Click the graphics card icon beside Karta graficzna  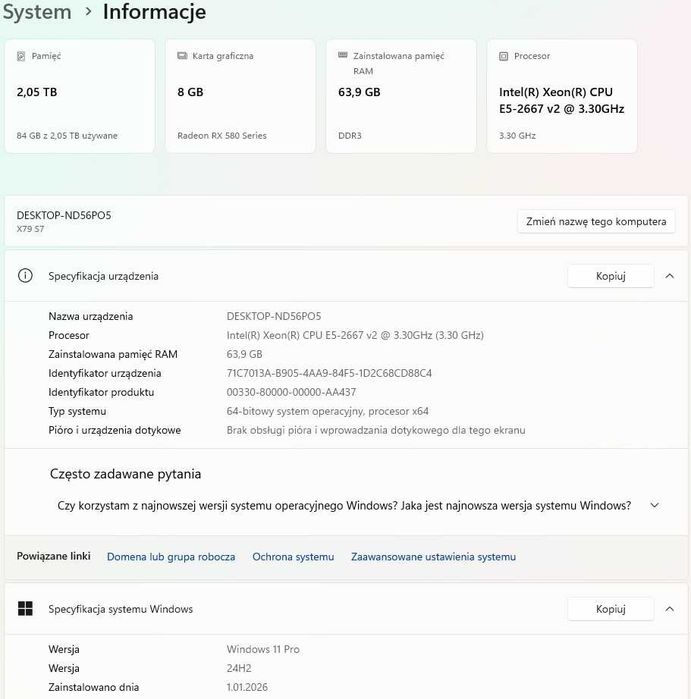182,56
